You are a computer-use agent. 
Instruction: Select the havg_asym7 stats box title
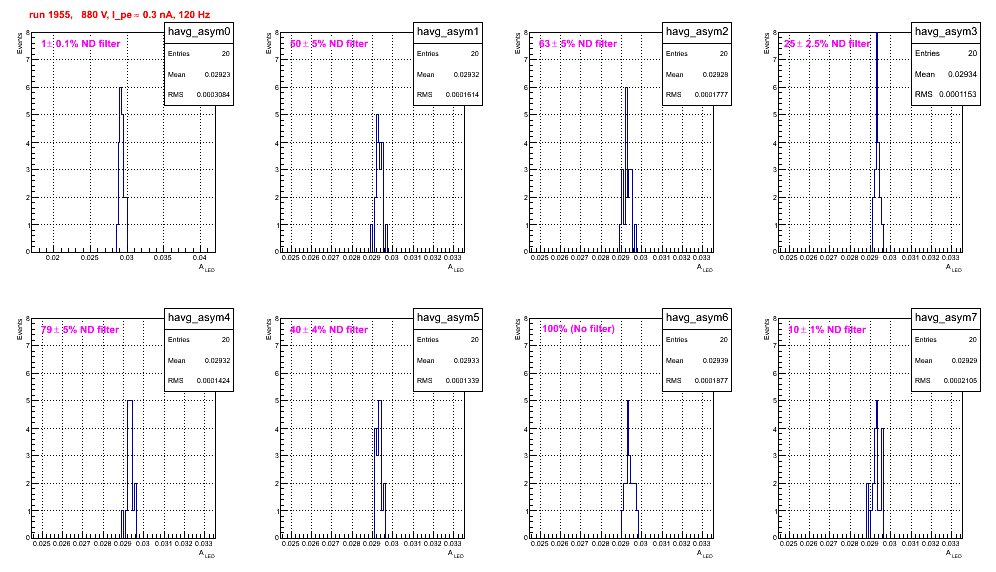point(946,318)
